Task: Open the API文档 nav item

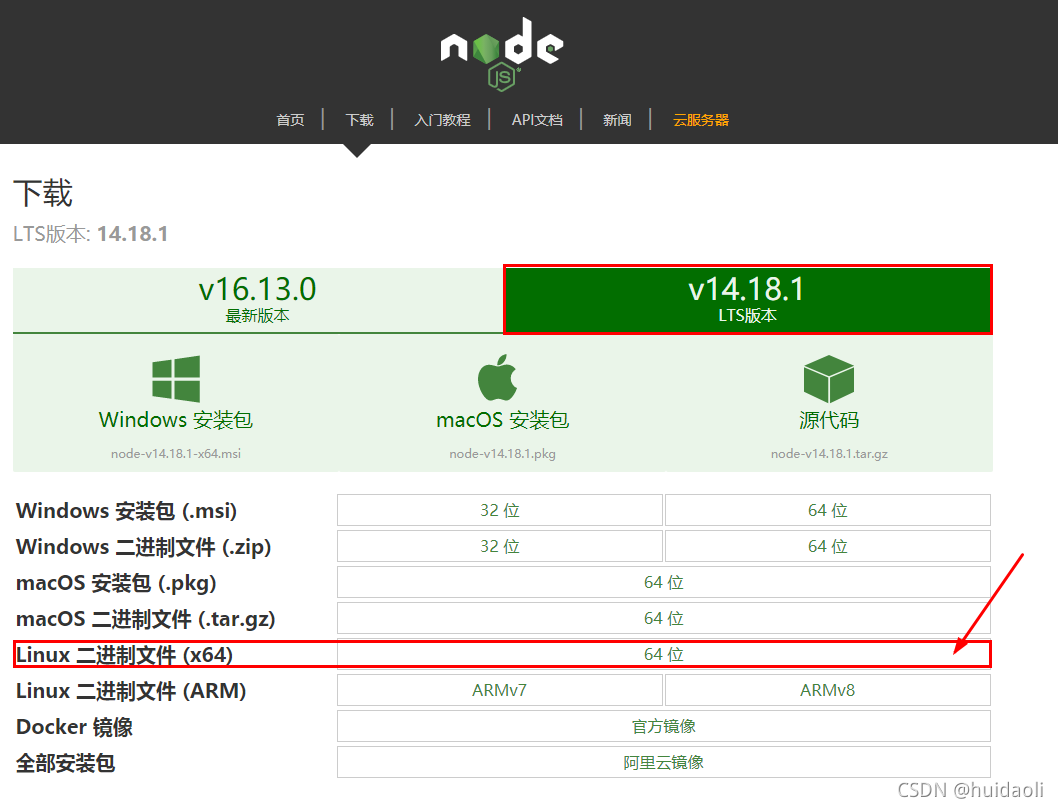Action: (537, 120)
